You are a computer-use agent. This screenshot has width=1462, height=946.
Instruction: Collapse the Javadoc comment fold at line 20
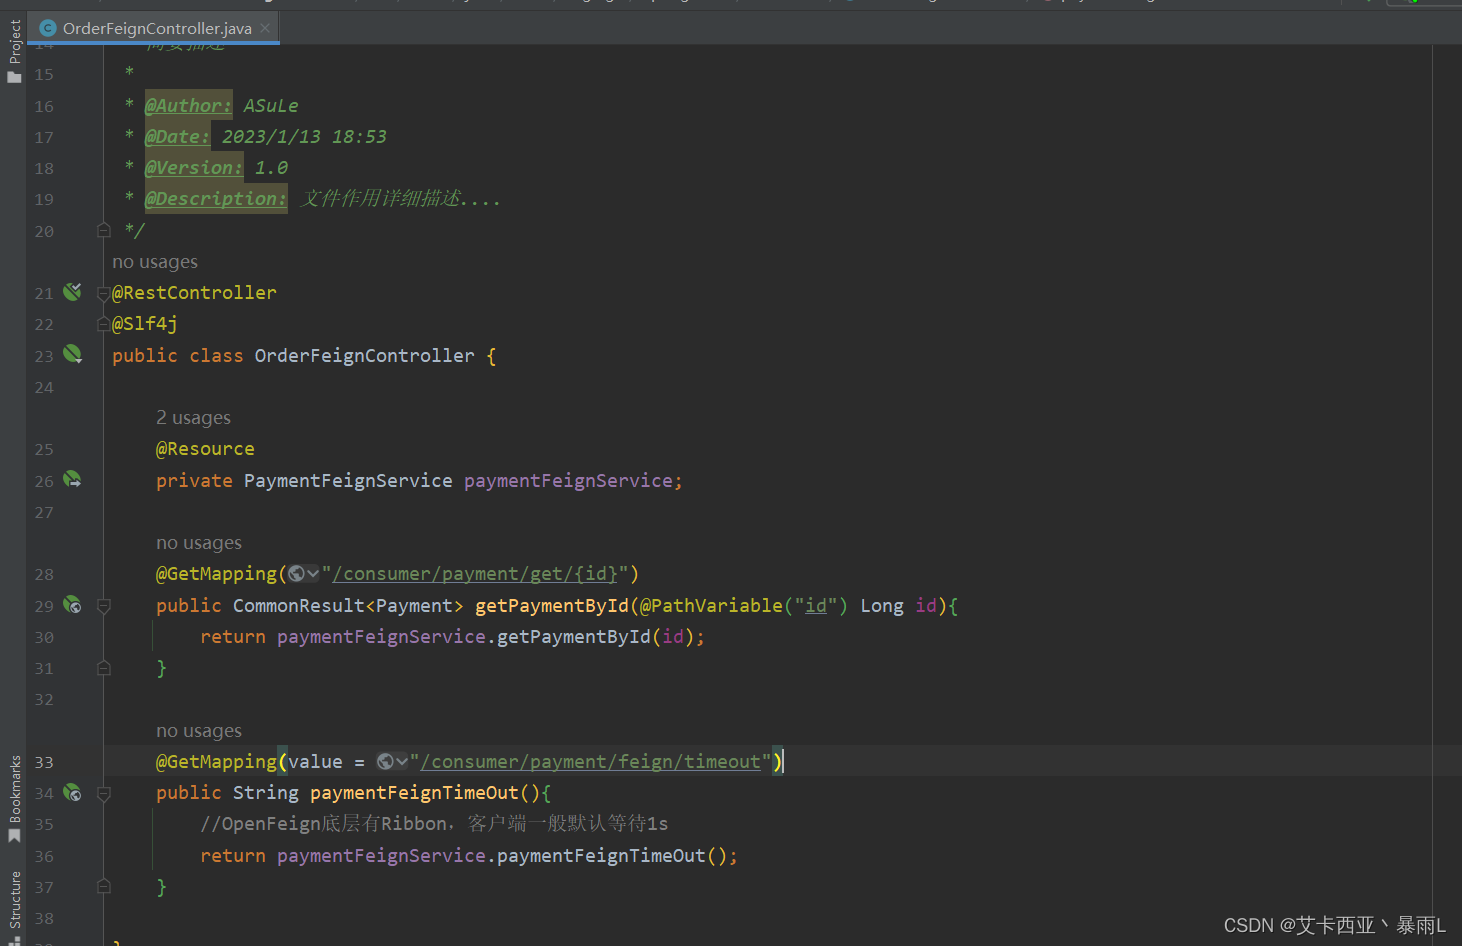pyautogui.click(x=104, y=231)
